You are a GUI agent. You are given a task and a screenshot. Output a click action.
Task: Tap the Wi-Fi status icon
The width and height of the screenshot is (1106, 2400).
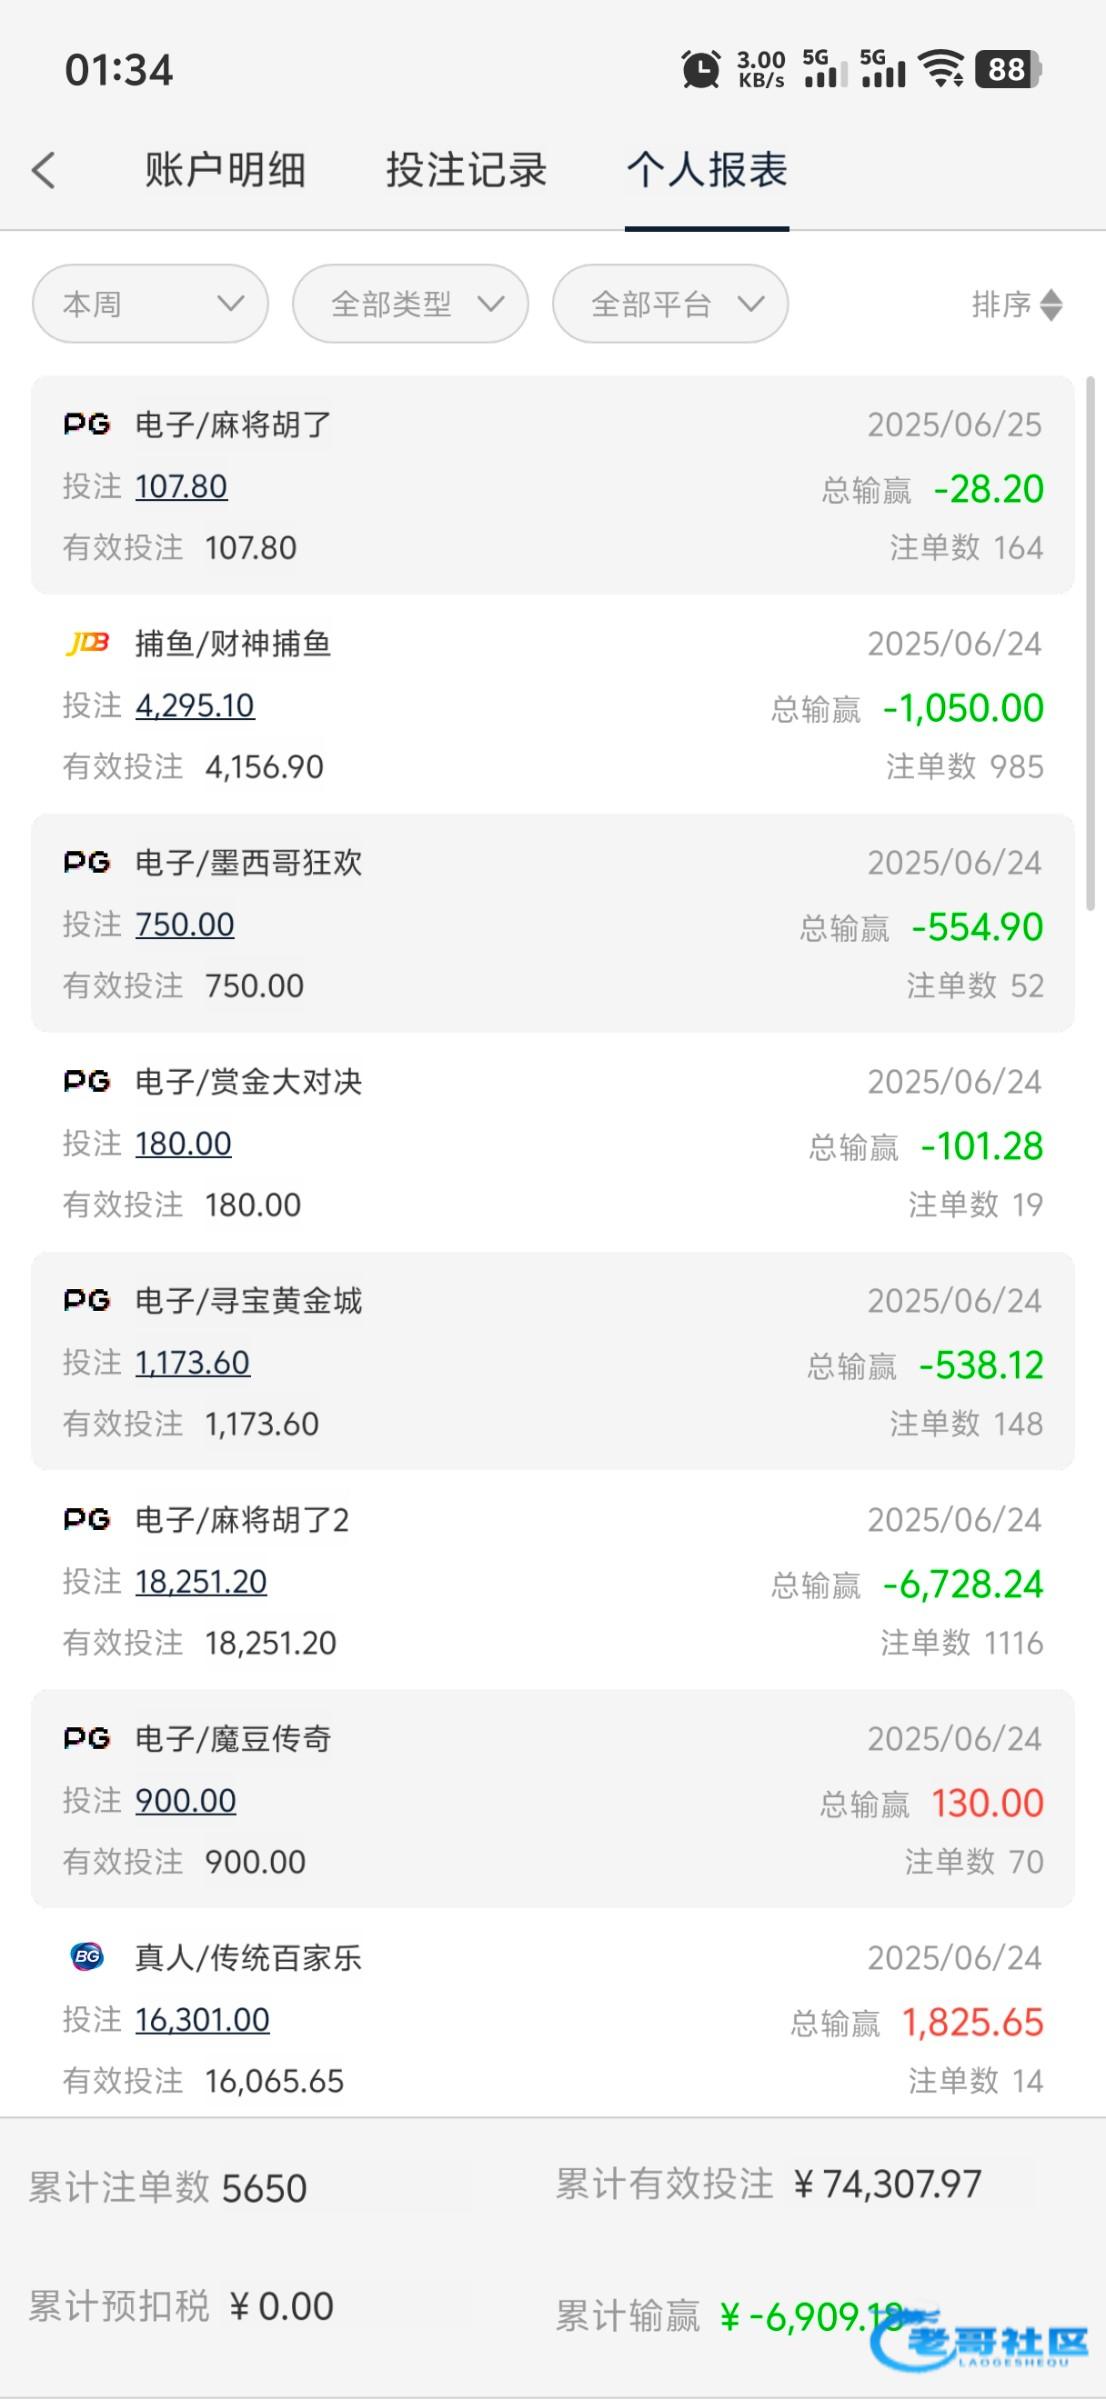(x=941, y=69)
